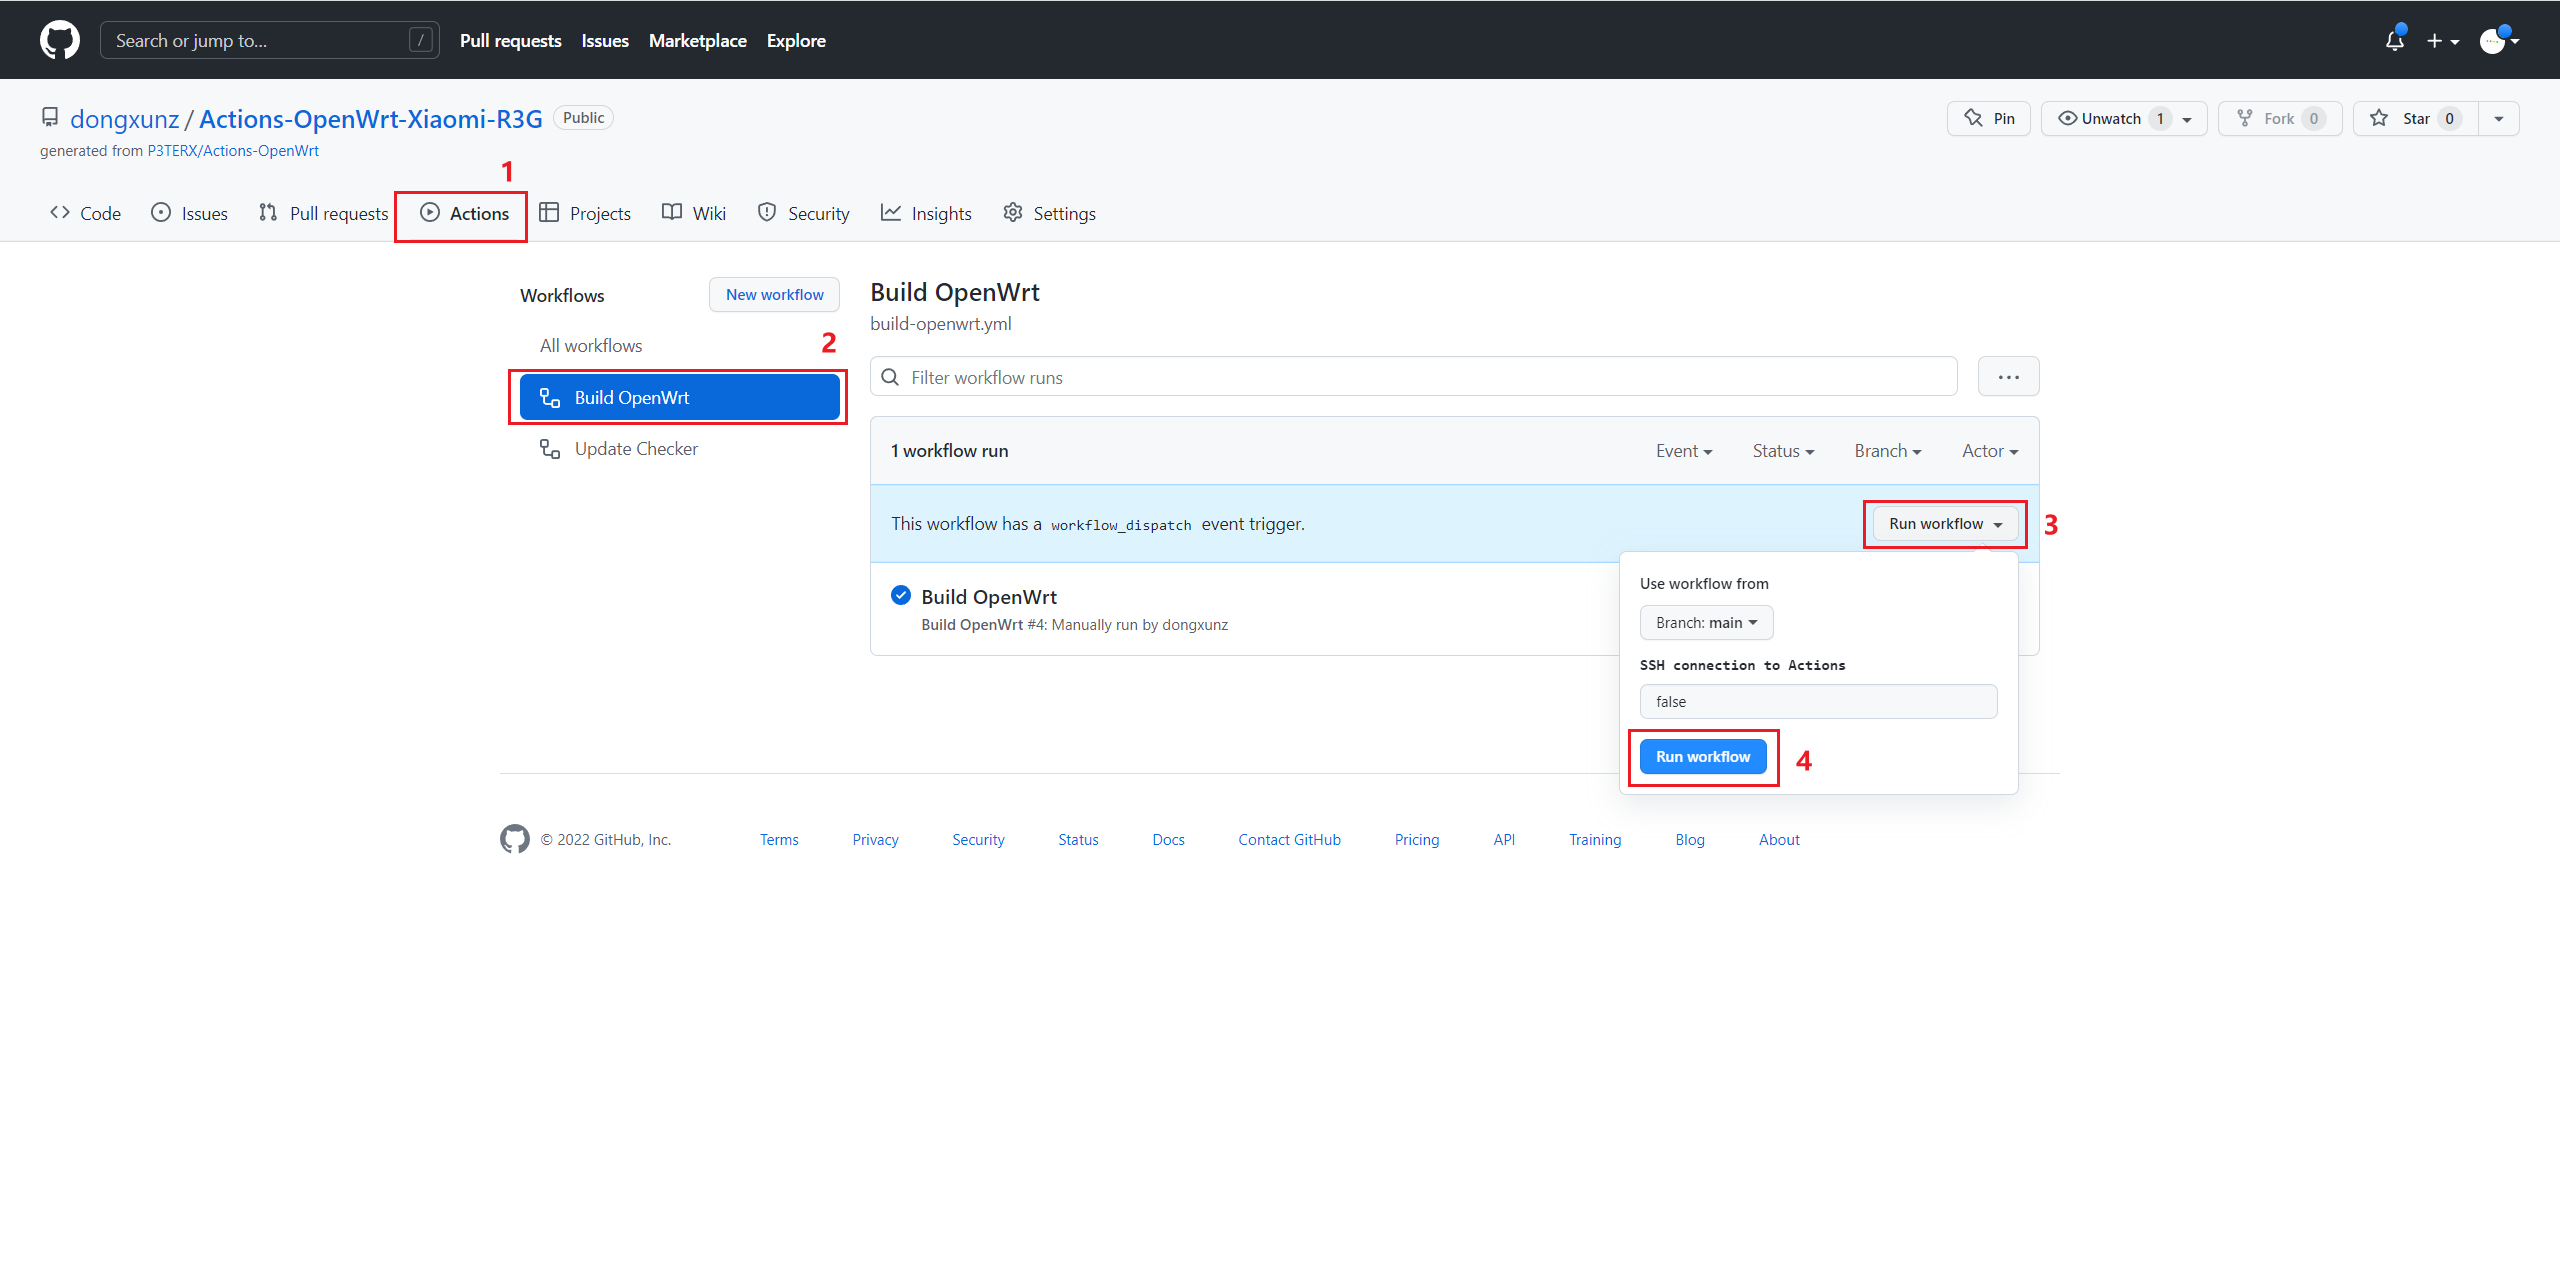The image size is (2560, 1262).
Task: Click the successful run checkmark icon
Action: (x=901, y=596)
